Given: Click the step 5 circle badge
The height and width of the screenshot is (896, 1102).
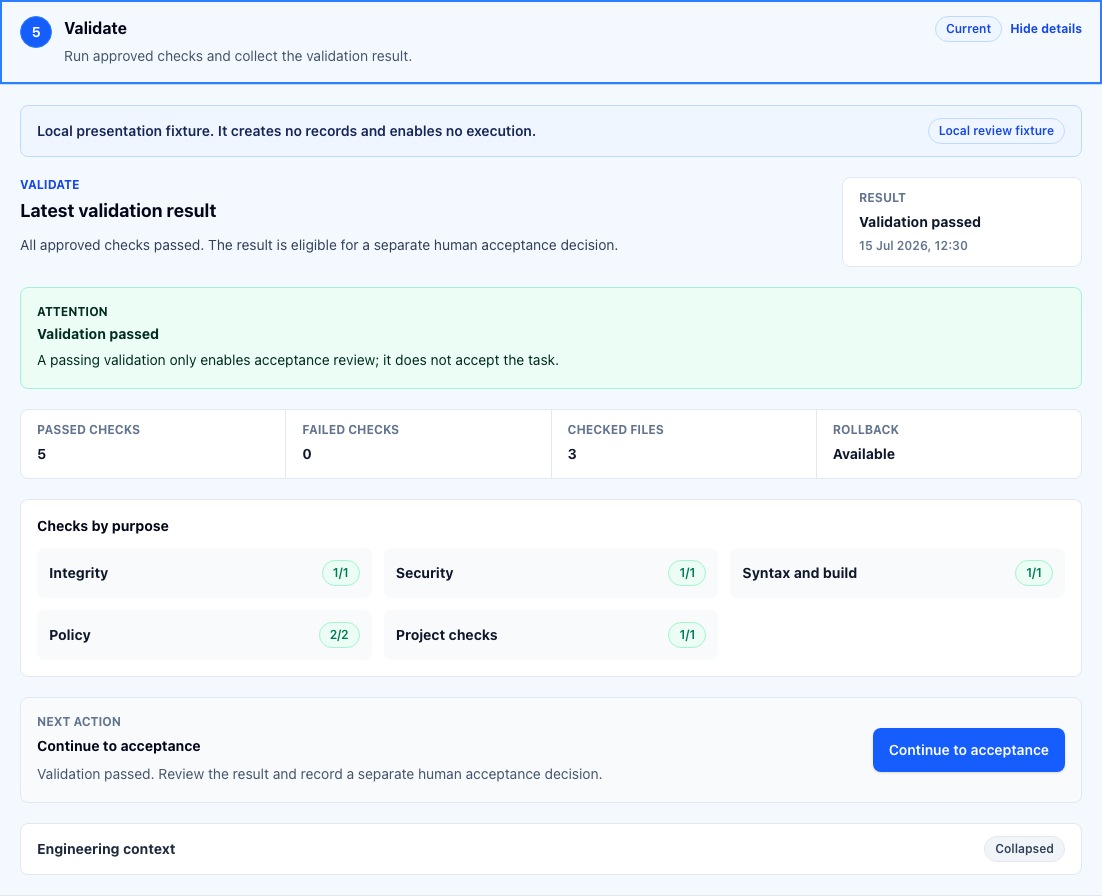Looking at the screenshot, I should pyautogui.click(x=36, y=32).
